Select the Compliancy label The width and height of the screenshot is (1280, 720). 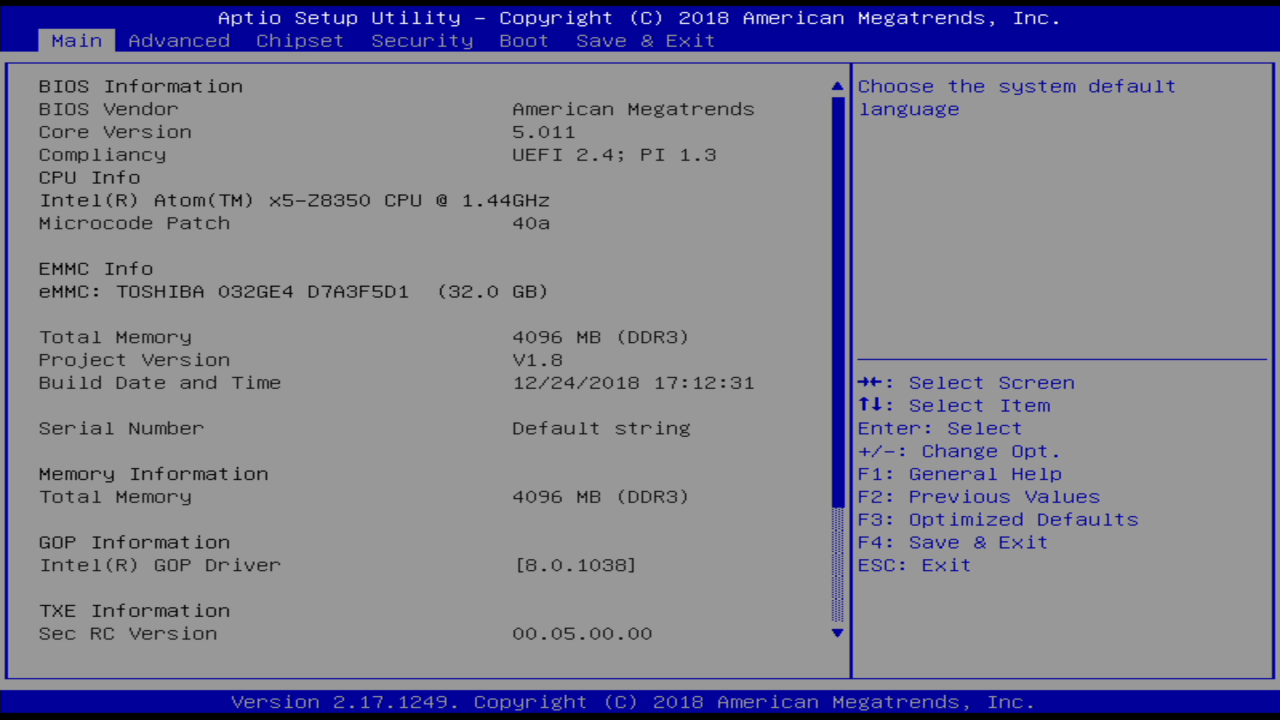pyautogui.click(x=102, y=155)
